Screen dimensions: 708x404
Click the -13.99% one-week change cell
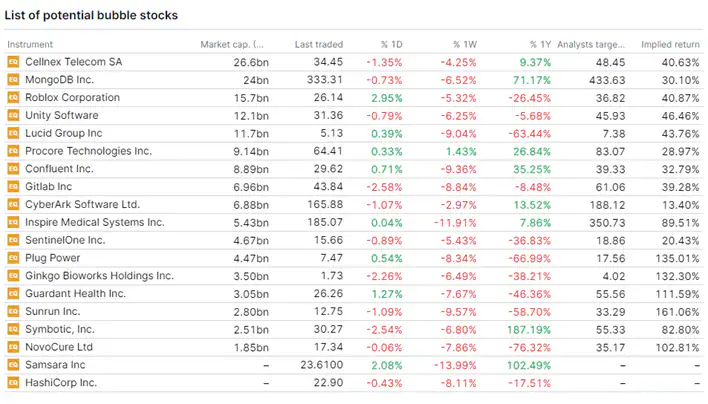(455, 366)
